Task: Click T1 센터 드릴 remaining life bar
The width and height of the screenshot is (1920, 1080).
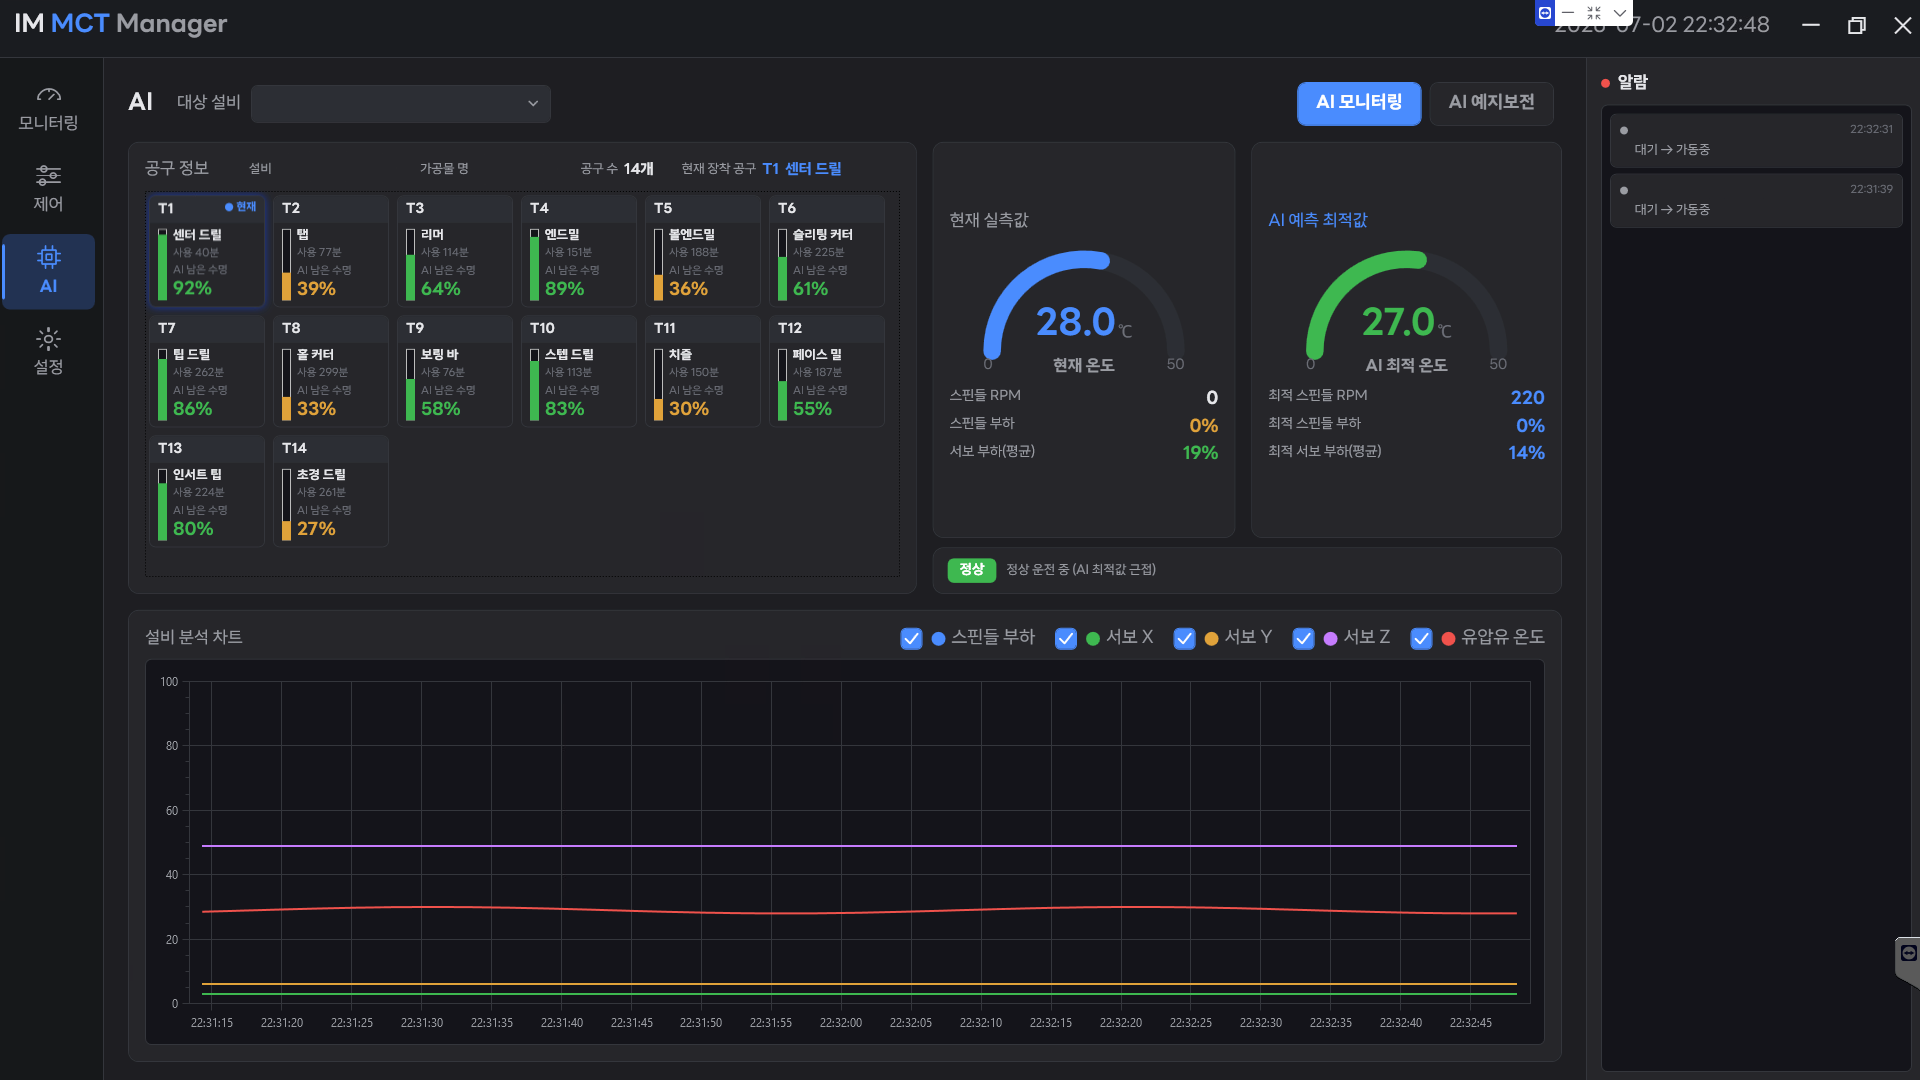Action: pyautogui.click(x=163, y=264)
